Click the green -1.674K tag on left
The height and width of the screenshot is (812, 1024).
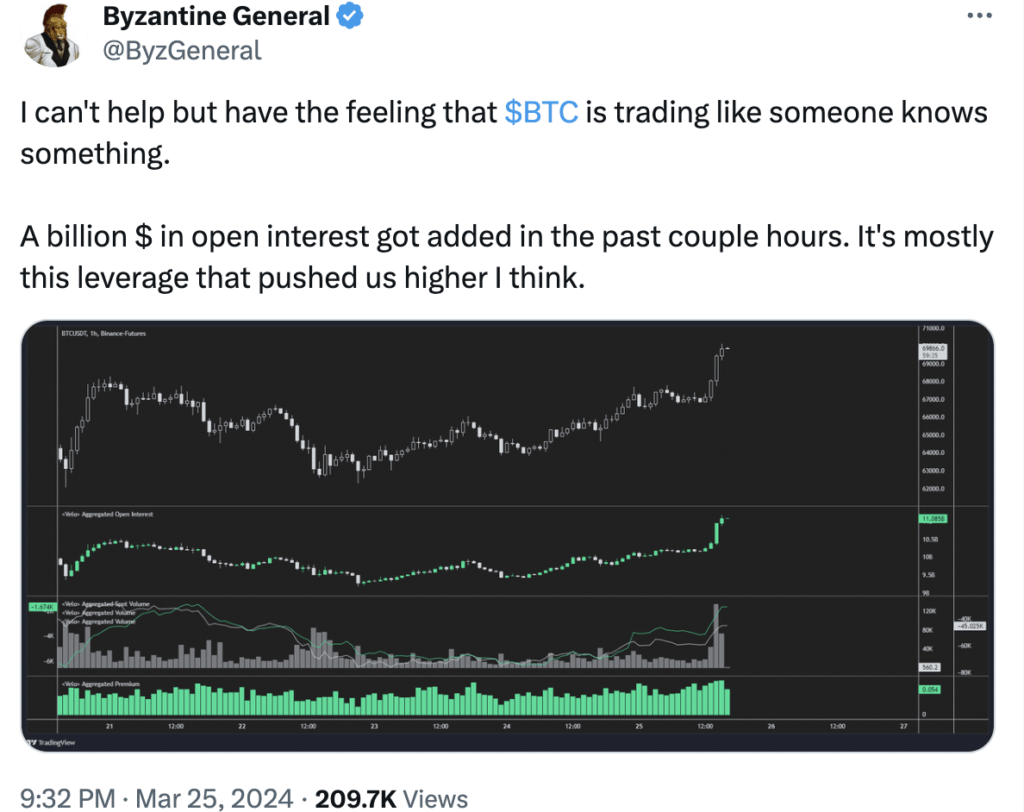pyautogui.click(x=41, y=606)
